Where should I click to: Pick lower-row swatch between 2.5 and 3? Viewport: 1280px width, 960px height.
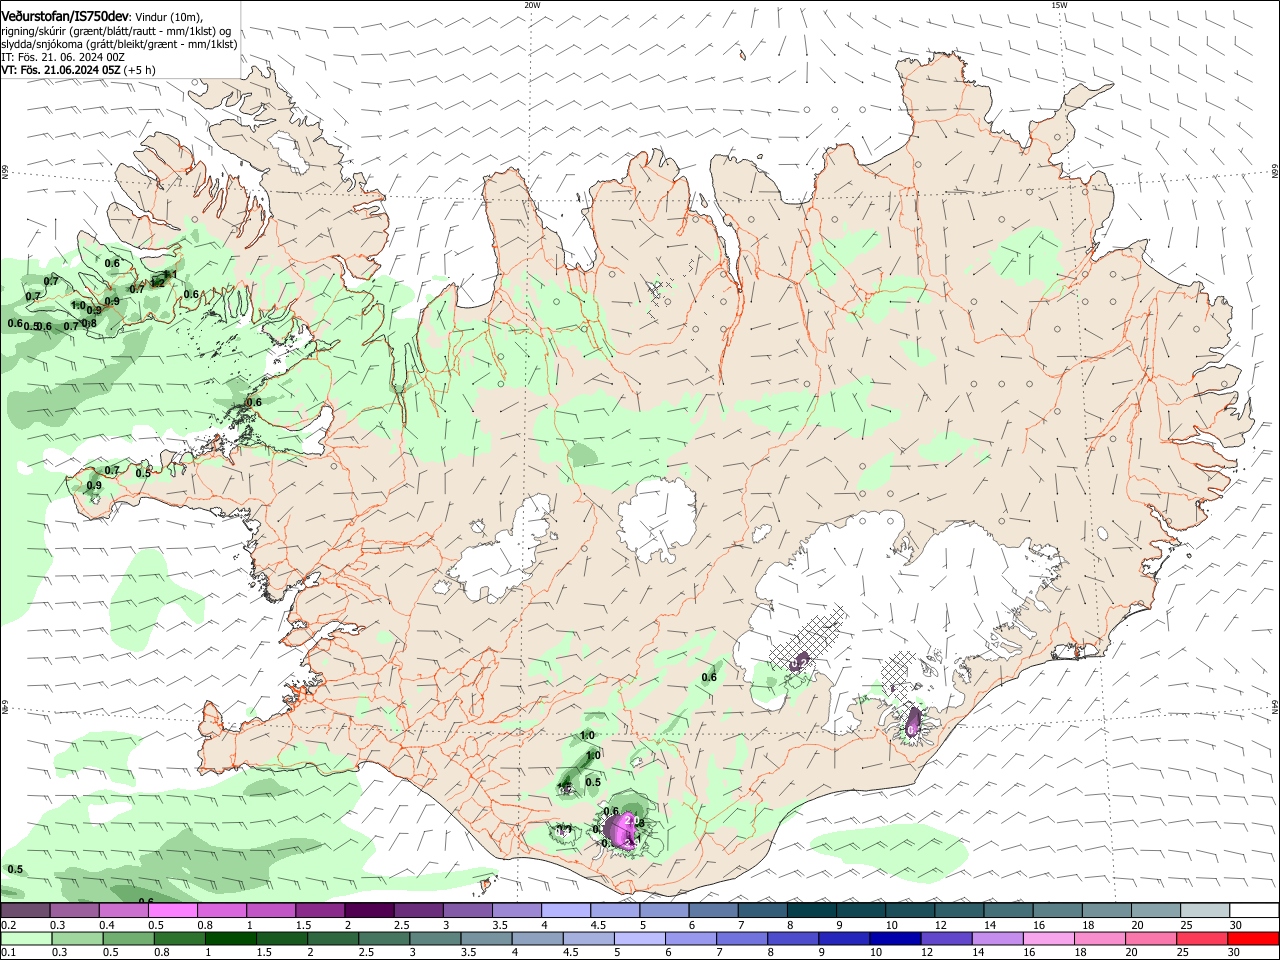click(x=384, y=938)
